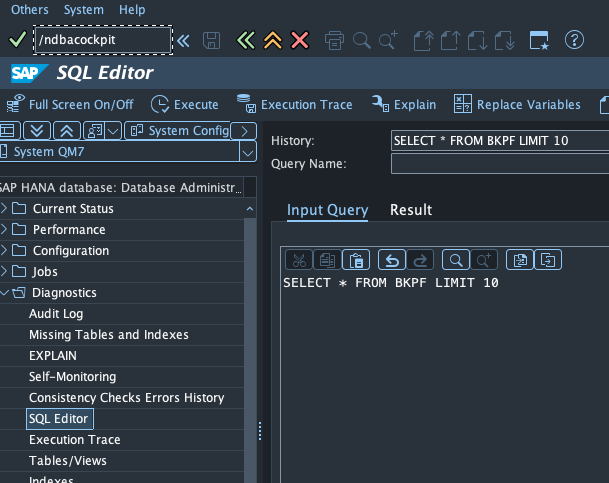Select Execution Trace in the tree
This screenshot has height=483, width=609.
75,440
